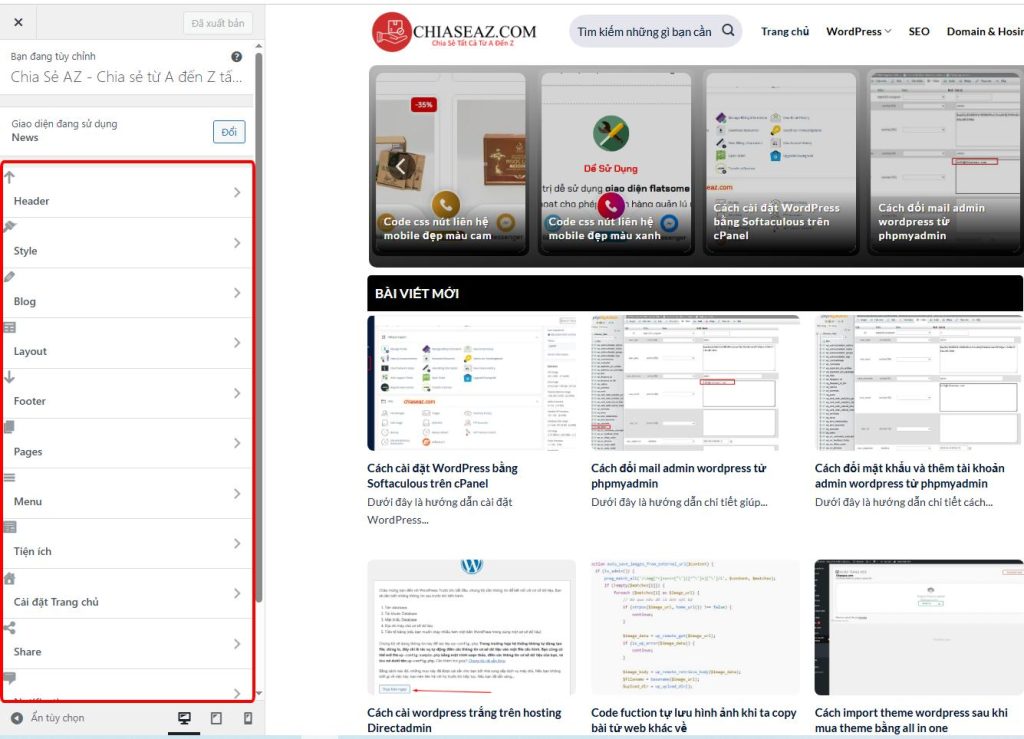Click the Menu section icon
Viewport: 1024px width, 739px height.
click(10, 477)
